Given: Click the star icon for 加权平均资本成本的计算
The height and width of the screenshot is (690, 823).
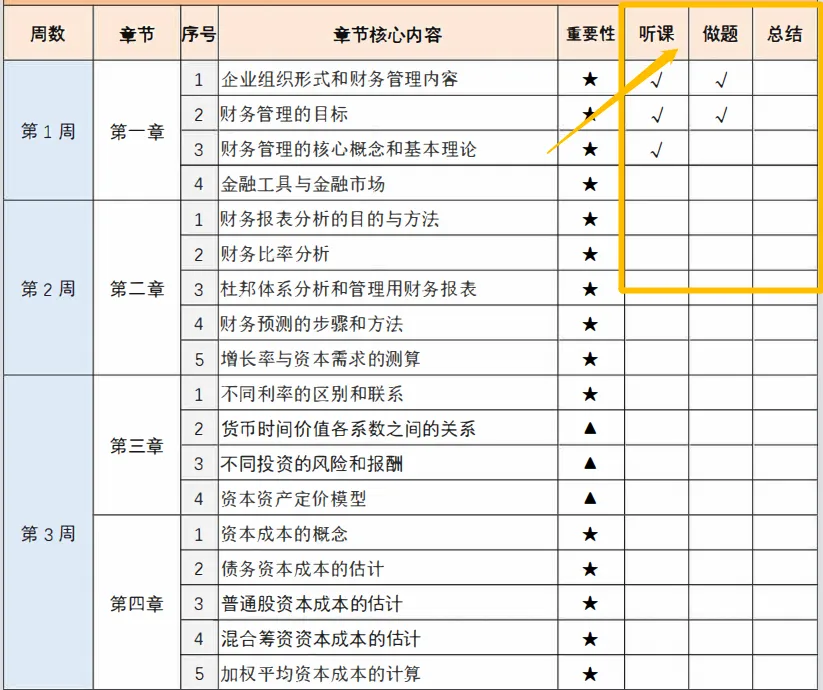Looking at the screenshot, I should click(x=590, y=674).
